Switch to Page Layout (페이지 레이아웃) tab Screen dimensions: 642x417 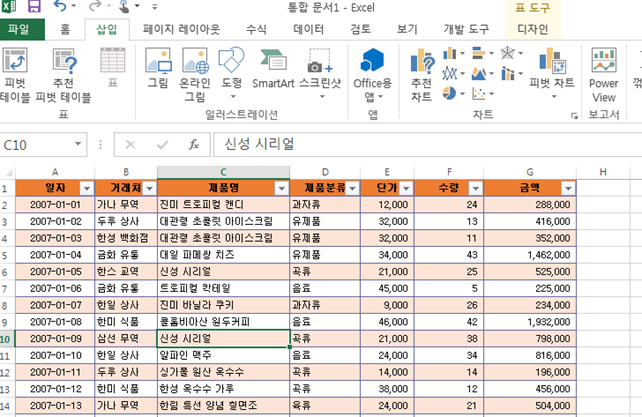click(181, 29)
